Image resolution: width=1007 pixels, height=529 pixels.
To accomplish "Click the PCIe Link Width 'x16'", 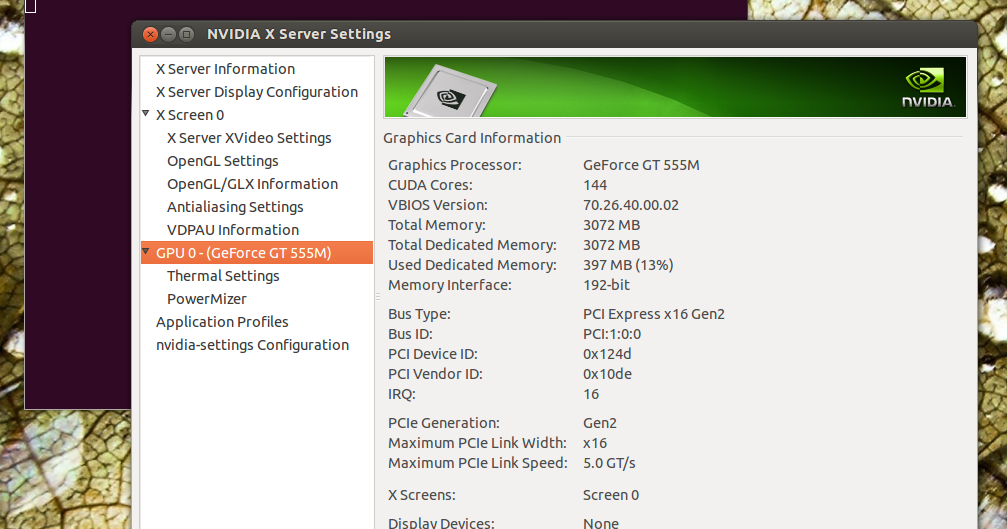I will [x=595, y=443].
